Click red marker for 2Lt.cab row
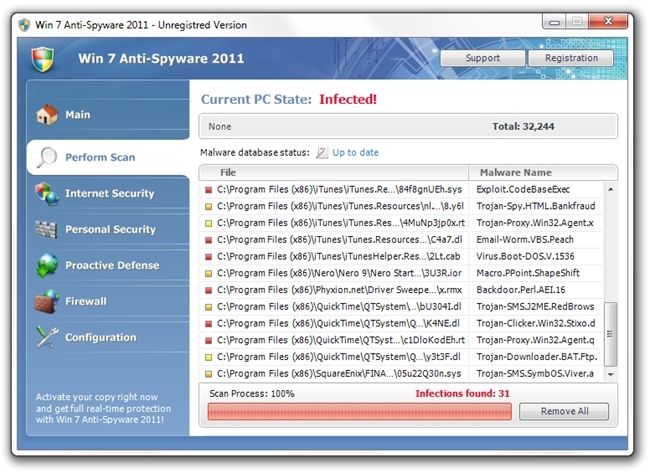The width and height of the screenshot is (650, 473). point(209,257)
